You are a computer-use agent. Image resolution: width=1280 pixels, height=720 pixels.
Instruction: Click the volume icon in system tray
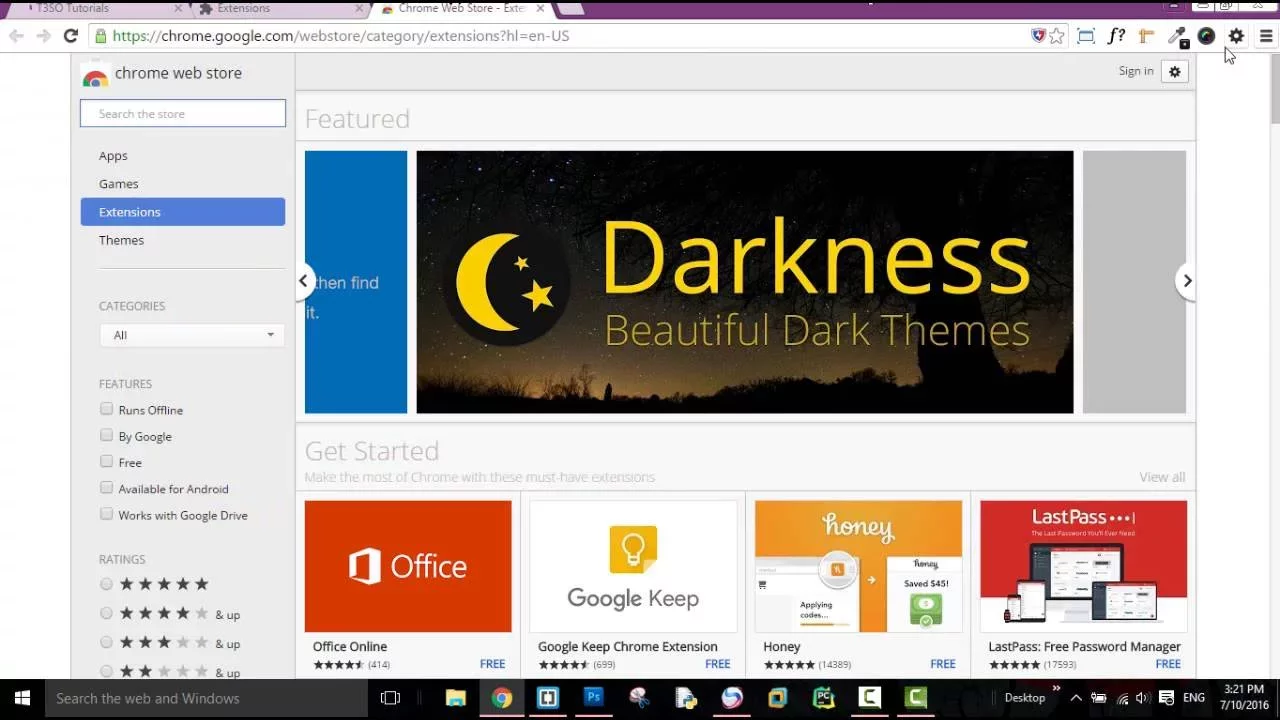(x=1142, y=698)
